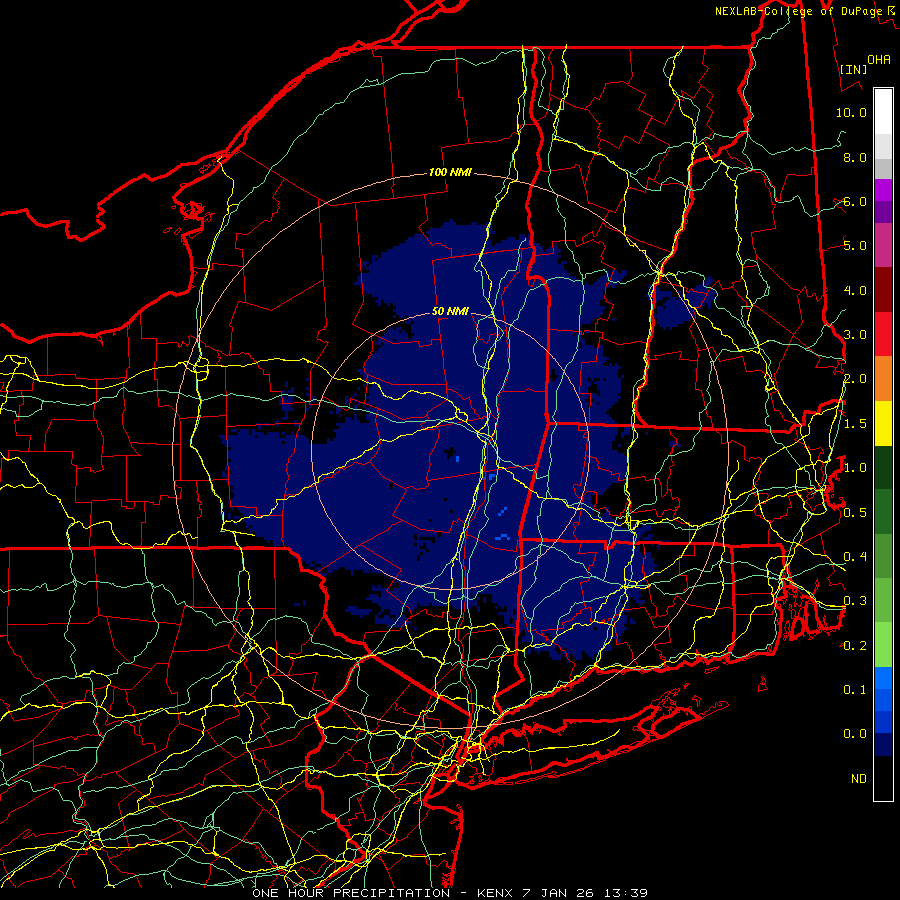Select the yellow legend swatch

point(883,423)
